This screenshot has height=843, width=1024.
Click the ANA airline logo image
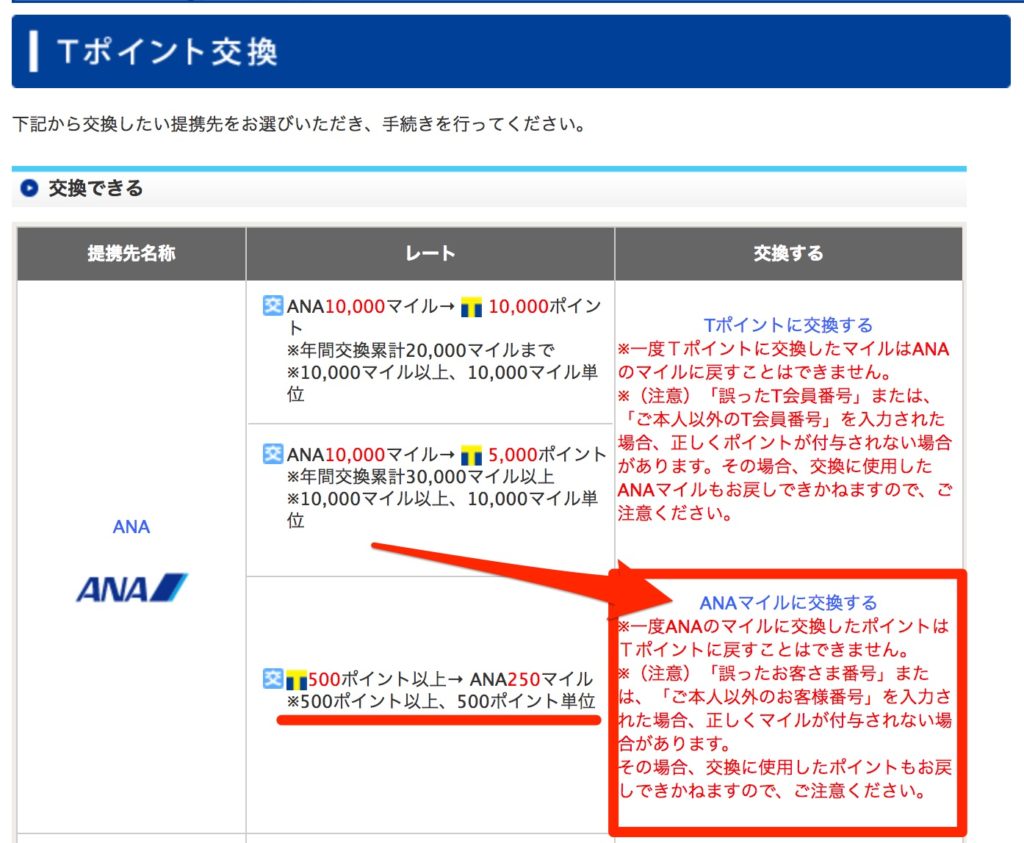point(132,588)
